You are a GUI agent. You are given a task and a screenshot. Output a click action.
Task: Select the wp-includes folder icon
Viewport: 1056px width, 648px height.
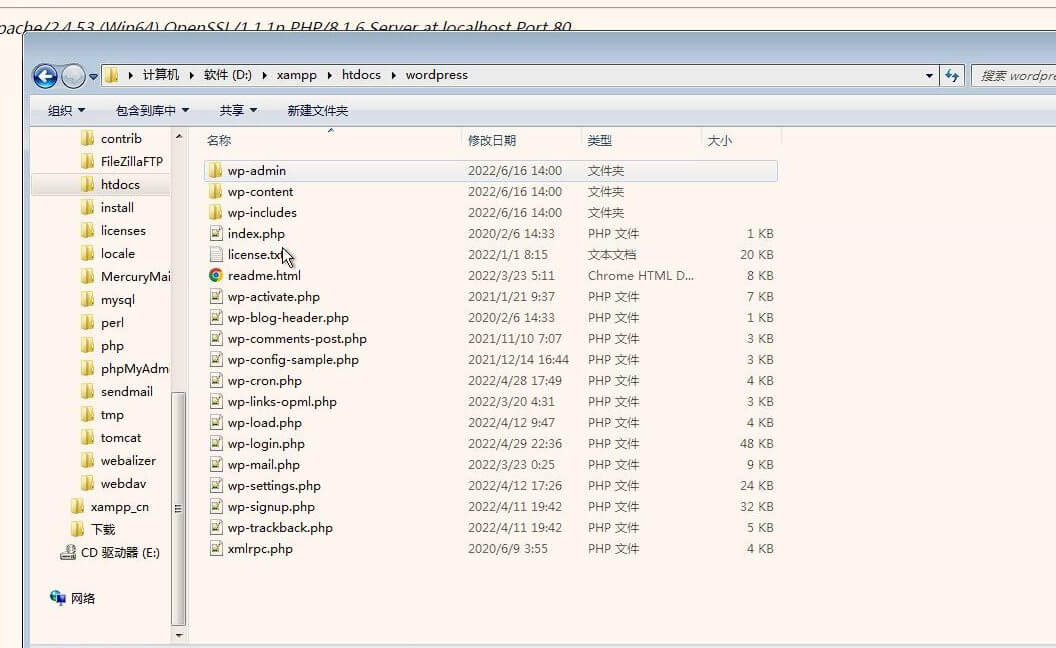pos(216,212)
